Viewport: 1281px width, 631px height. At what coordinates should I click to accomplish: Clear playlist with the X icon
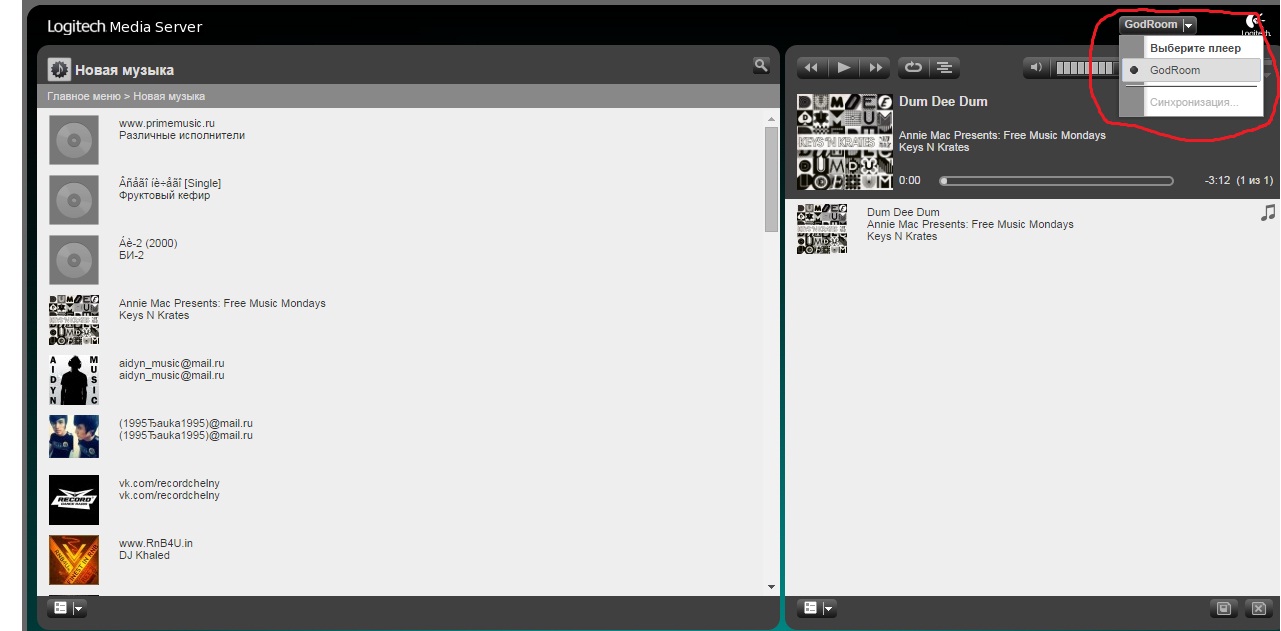point(1259,608)
